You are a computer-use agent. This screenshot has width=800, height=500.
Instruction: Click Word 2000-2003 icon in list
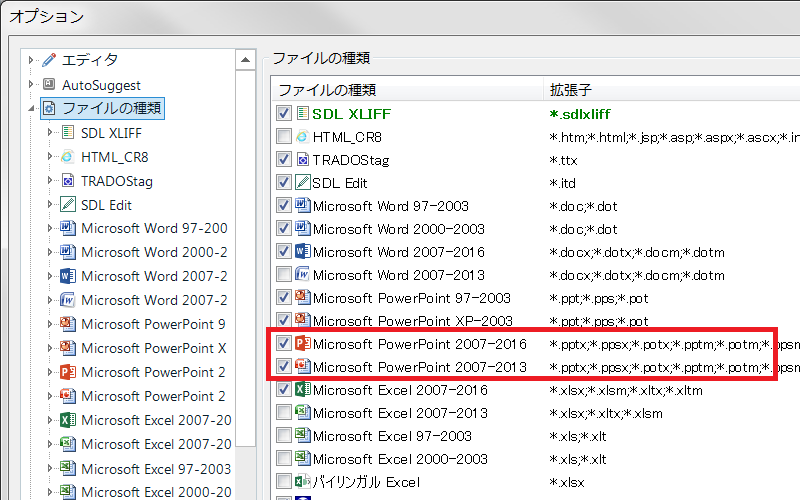pos(303,229)
